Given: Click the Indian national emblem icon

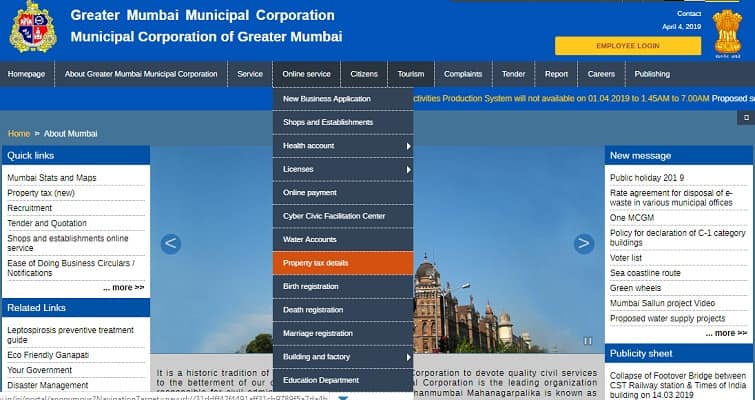Looking at the screenshot, I should (x=727, y=32).
